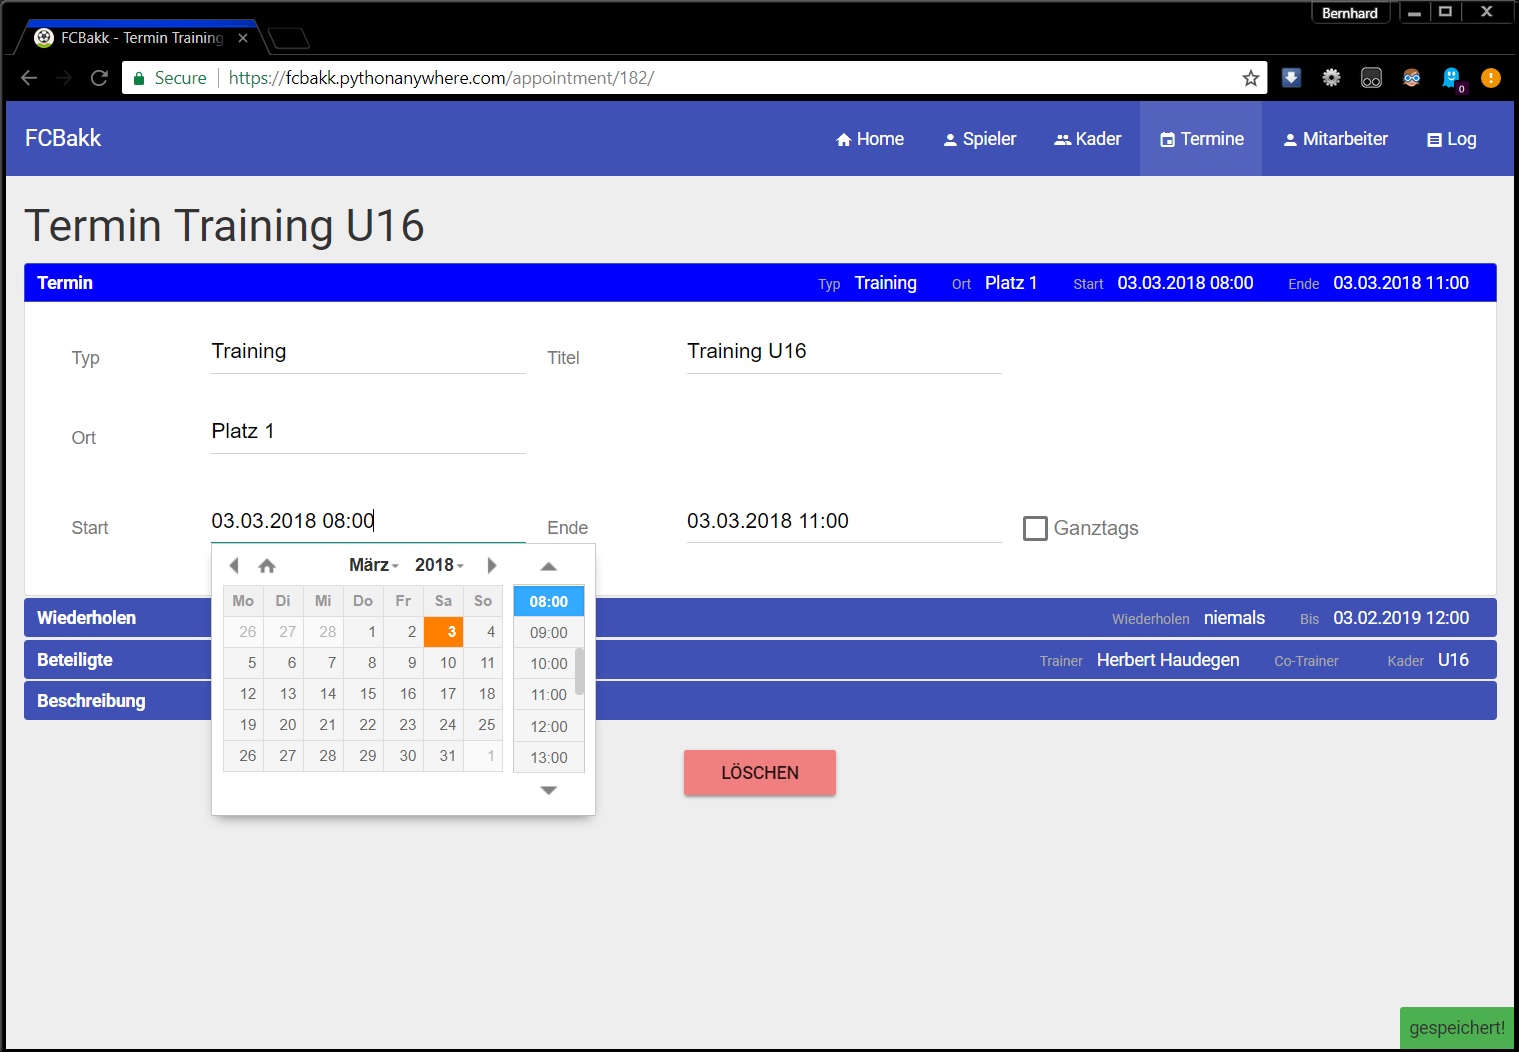Go to next month in datepicker

[491, 566]
